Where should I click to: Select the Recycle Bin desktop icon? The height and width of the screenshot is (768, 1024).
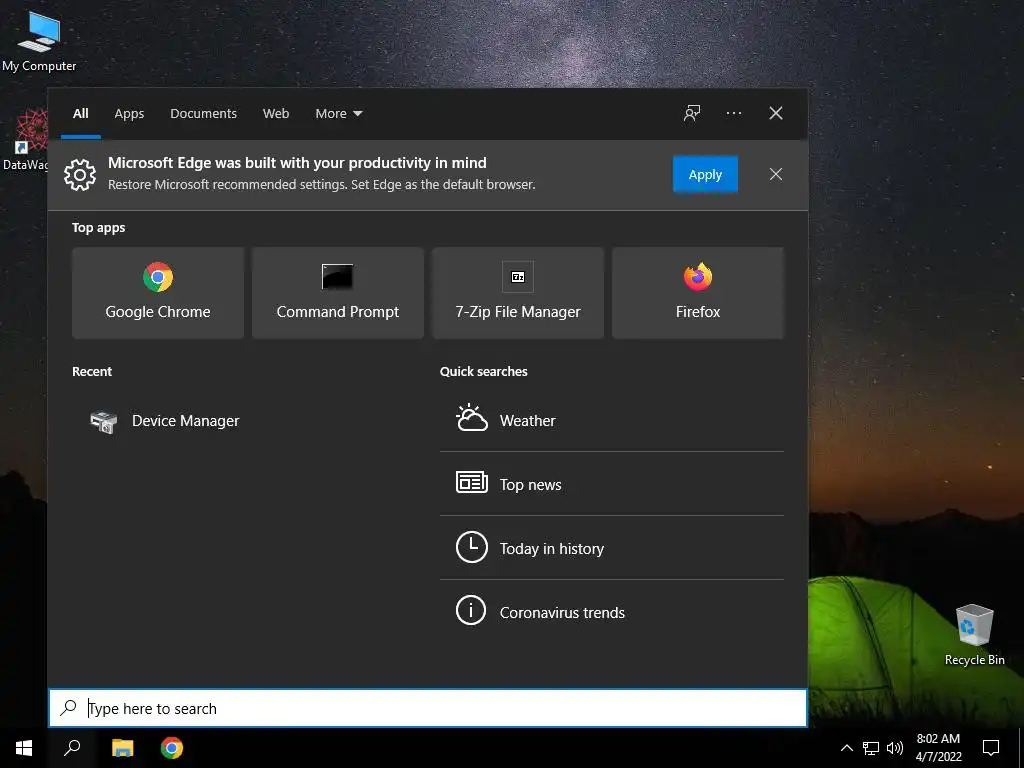point(974,635)
